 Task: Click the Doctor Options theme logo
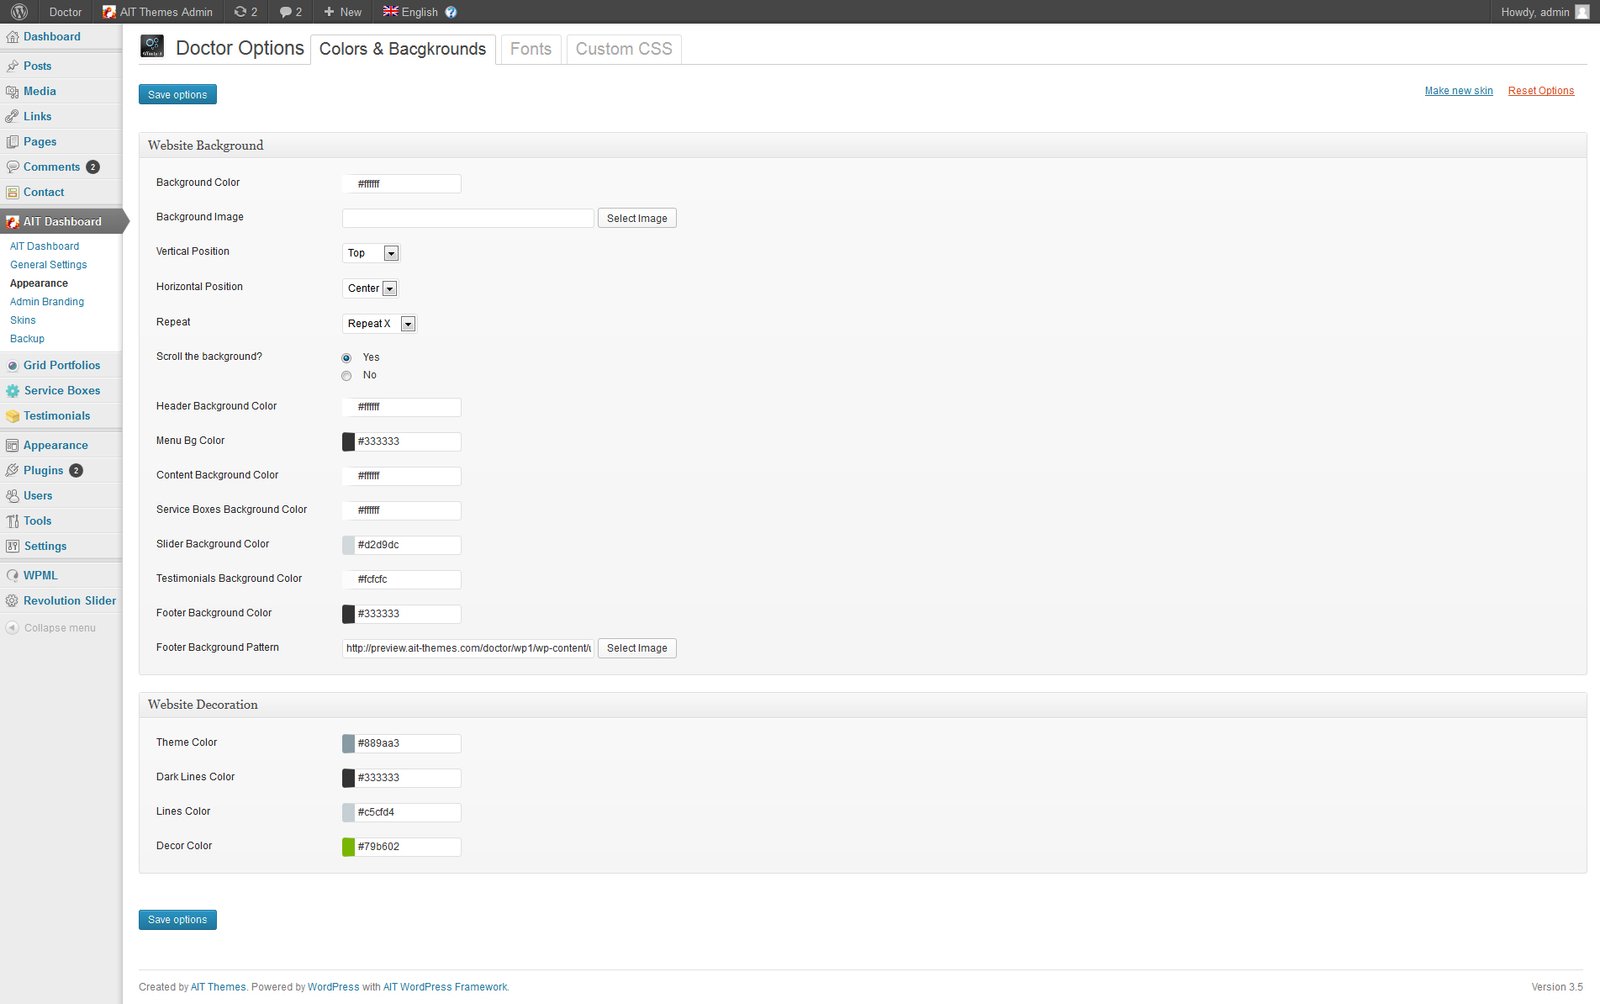152,47
